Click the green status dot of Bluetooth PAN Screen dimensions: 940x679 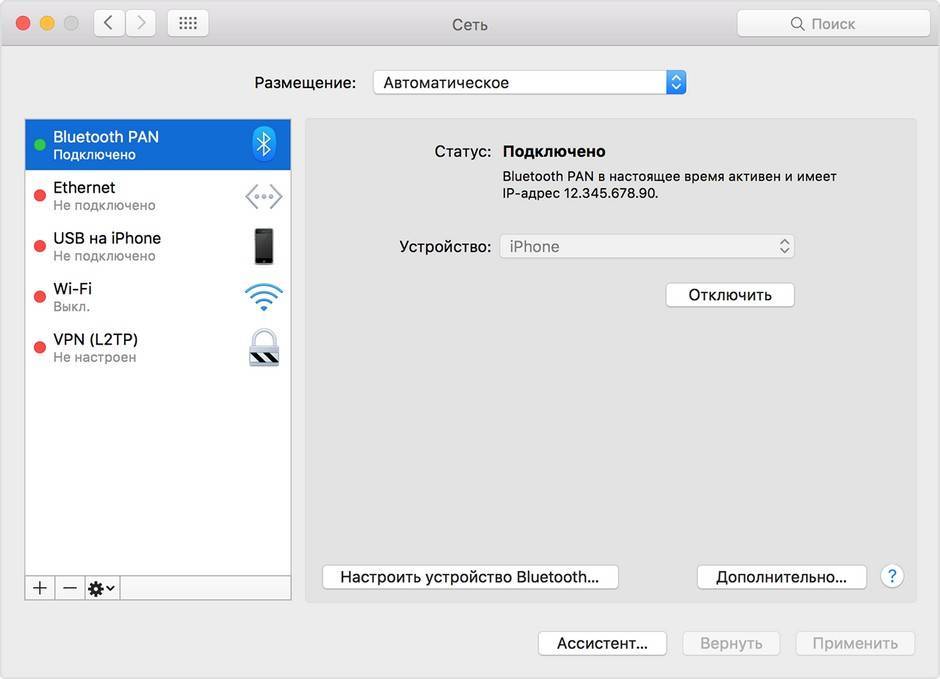[x=40, y=145]
